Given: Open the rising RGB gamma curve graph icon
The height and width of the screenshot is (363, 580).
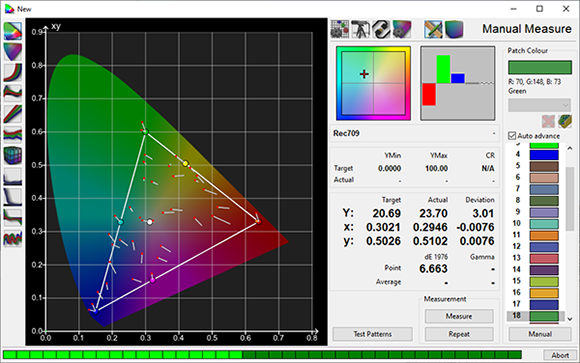Looking at the screenshot, I should coord(13,72).
